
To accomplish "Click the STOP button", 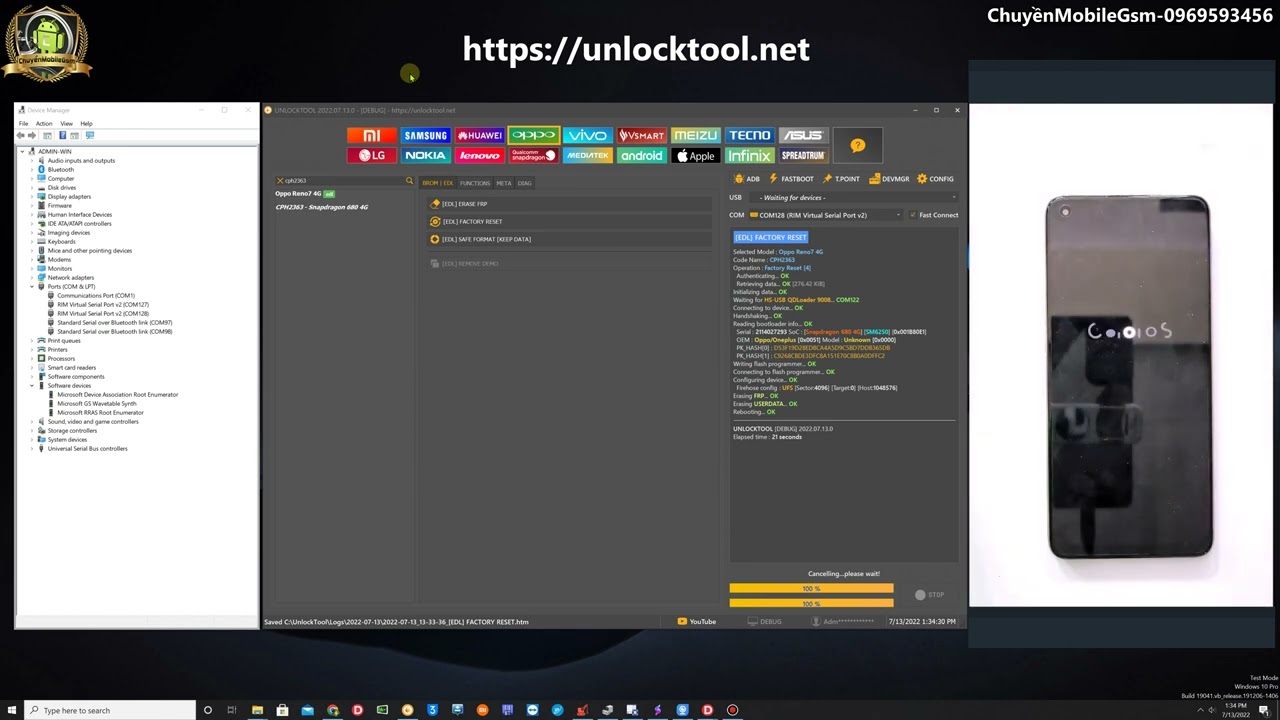I will pyautogui.click(x=930, y=595).
